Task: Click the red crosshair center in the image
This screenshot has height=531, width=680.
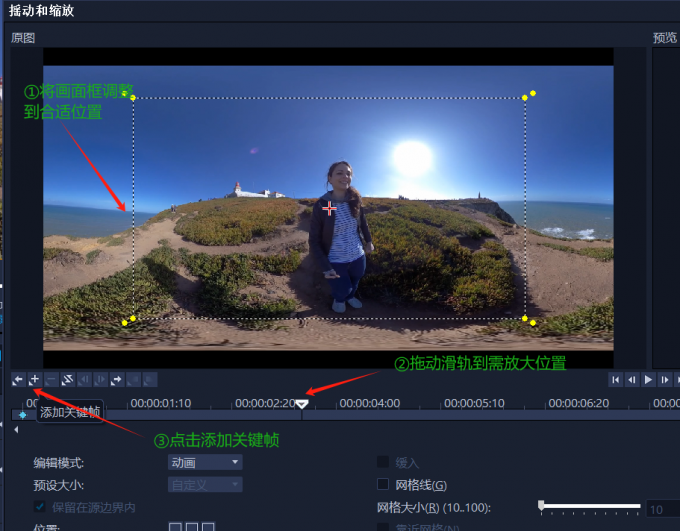Action: click(330, 208)
